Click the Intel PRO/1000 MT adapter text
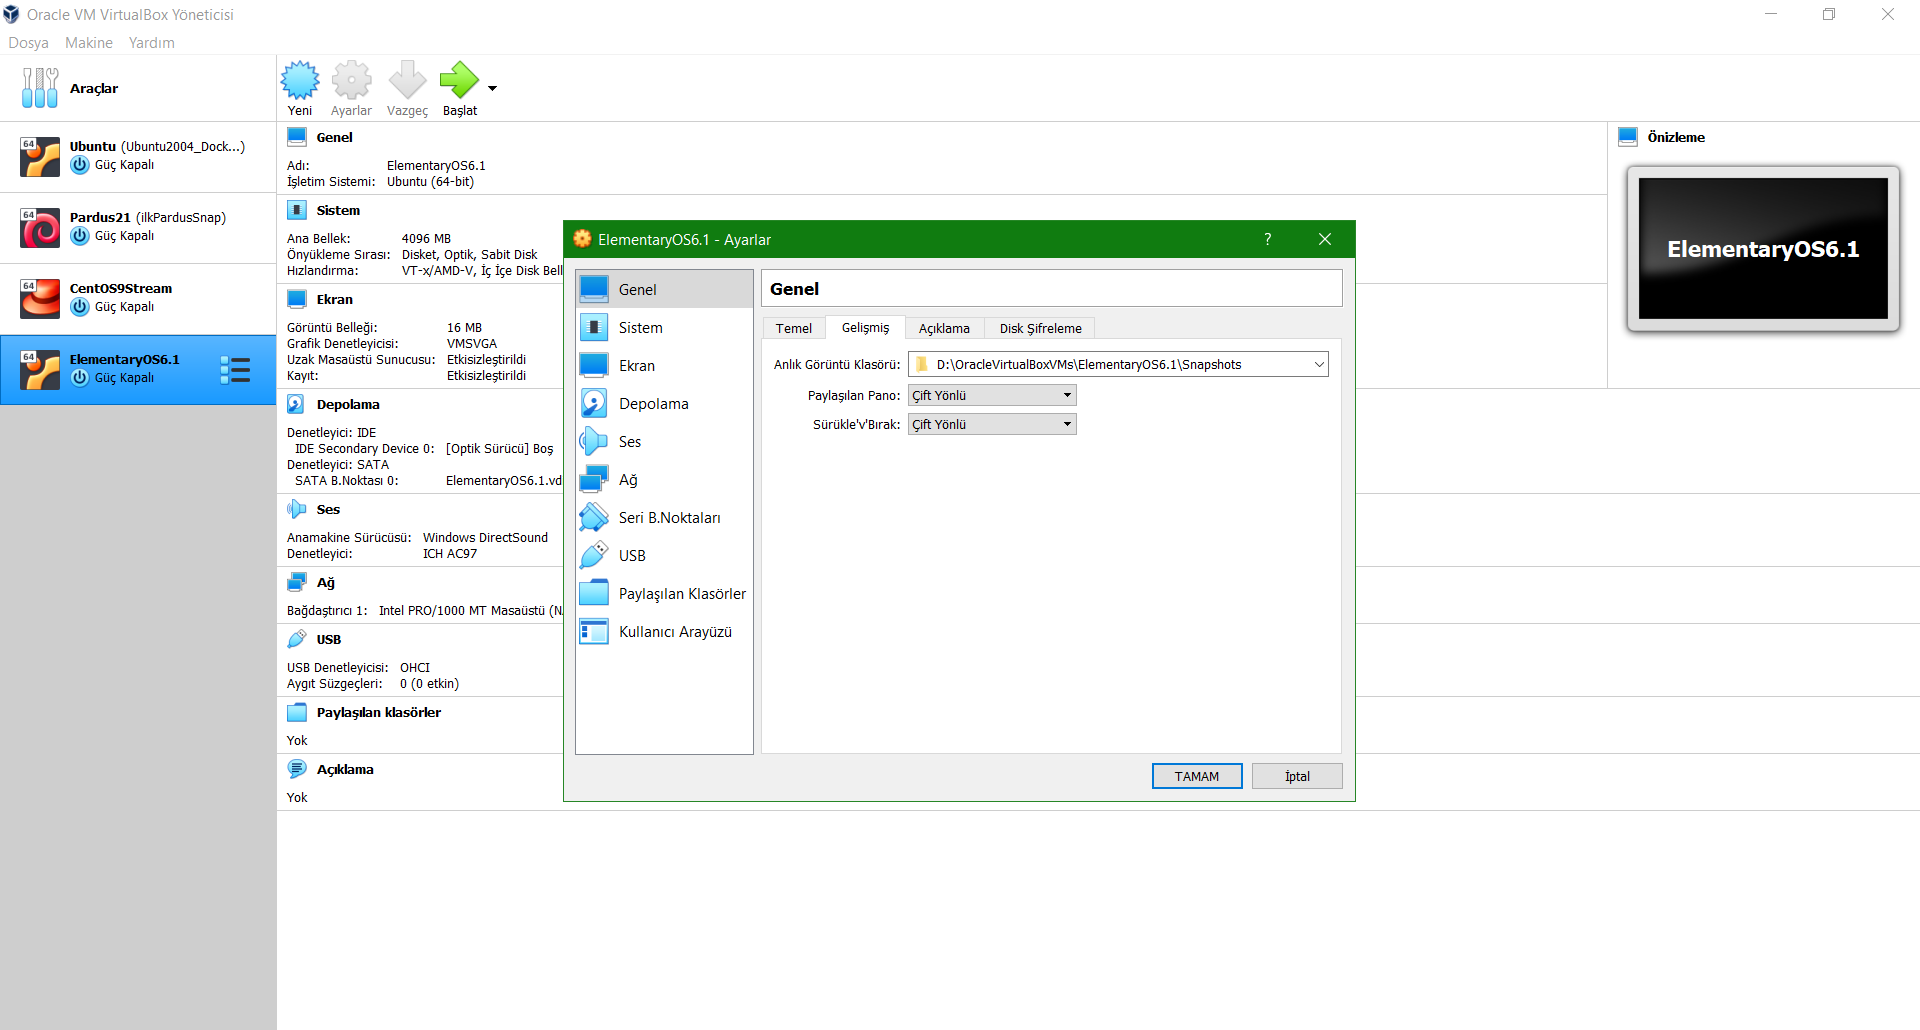 pyautogui.click(x=470, y=610)
